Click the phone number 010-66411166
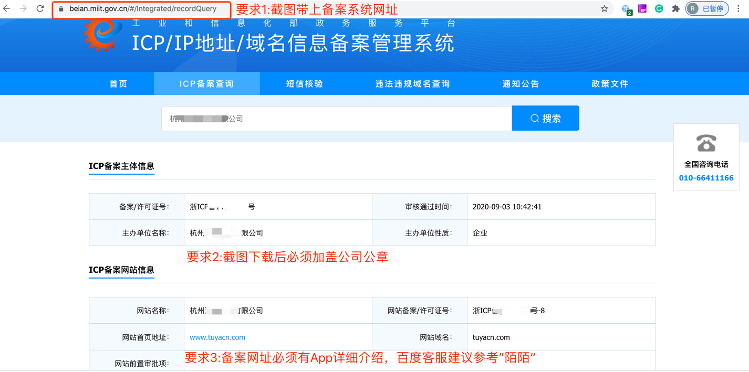The image size is (749, 372). coord(706,178)
